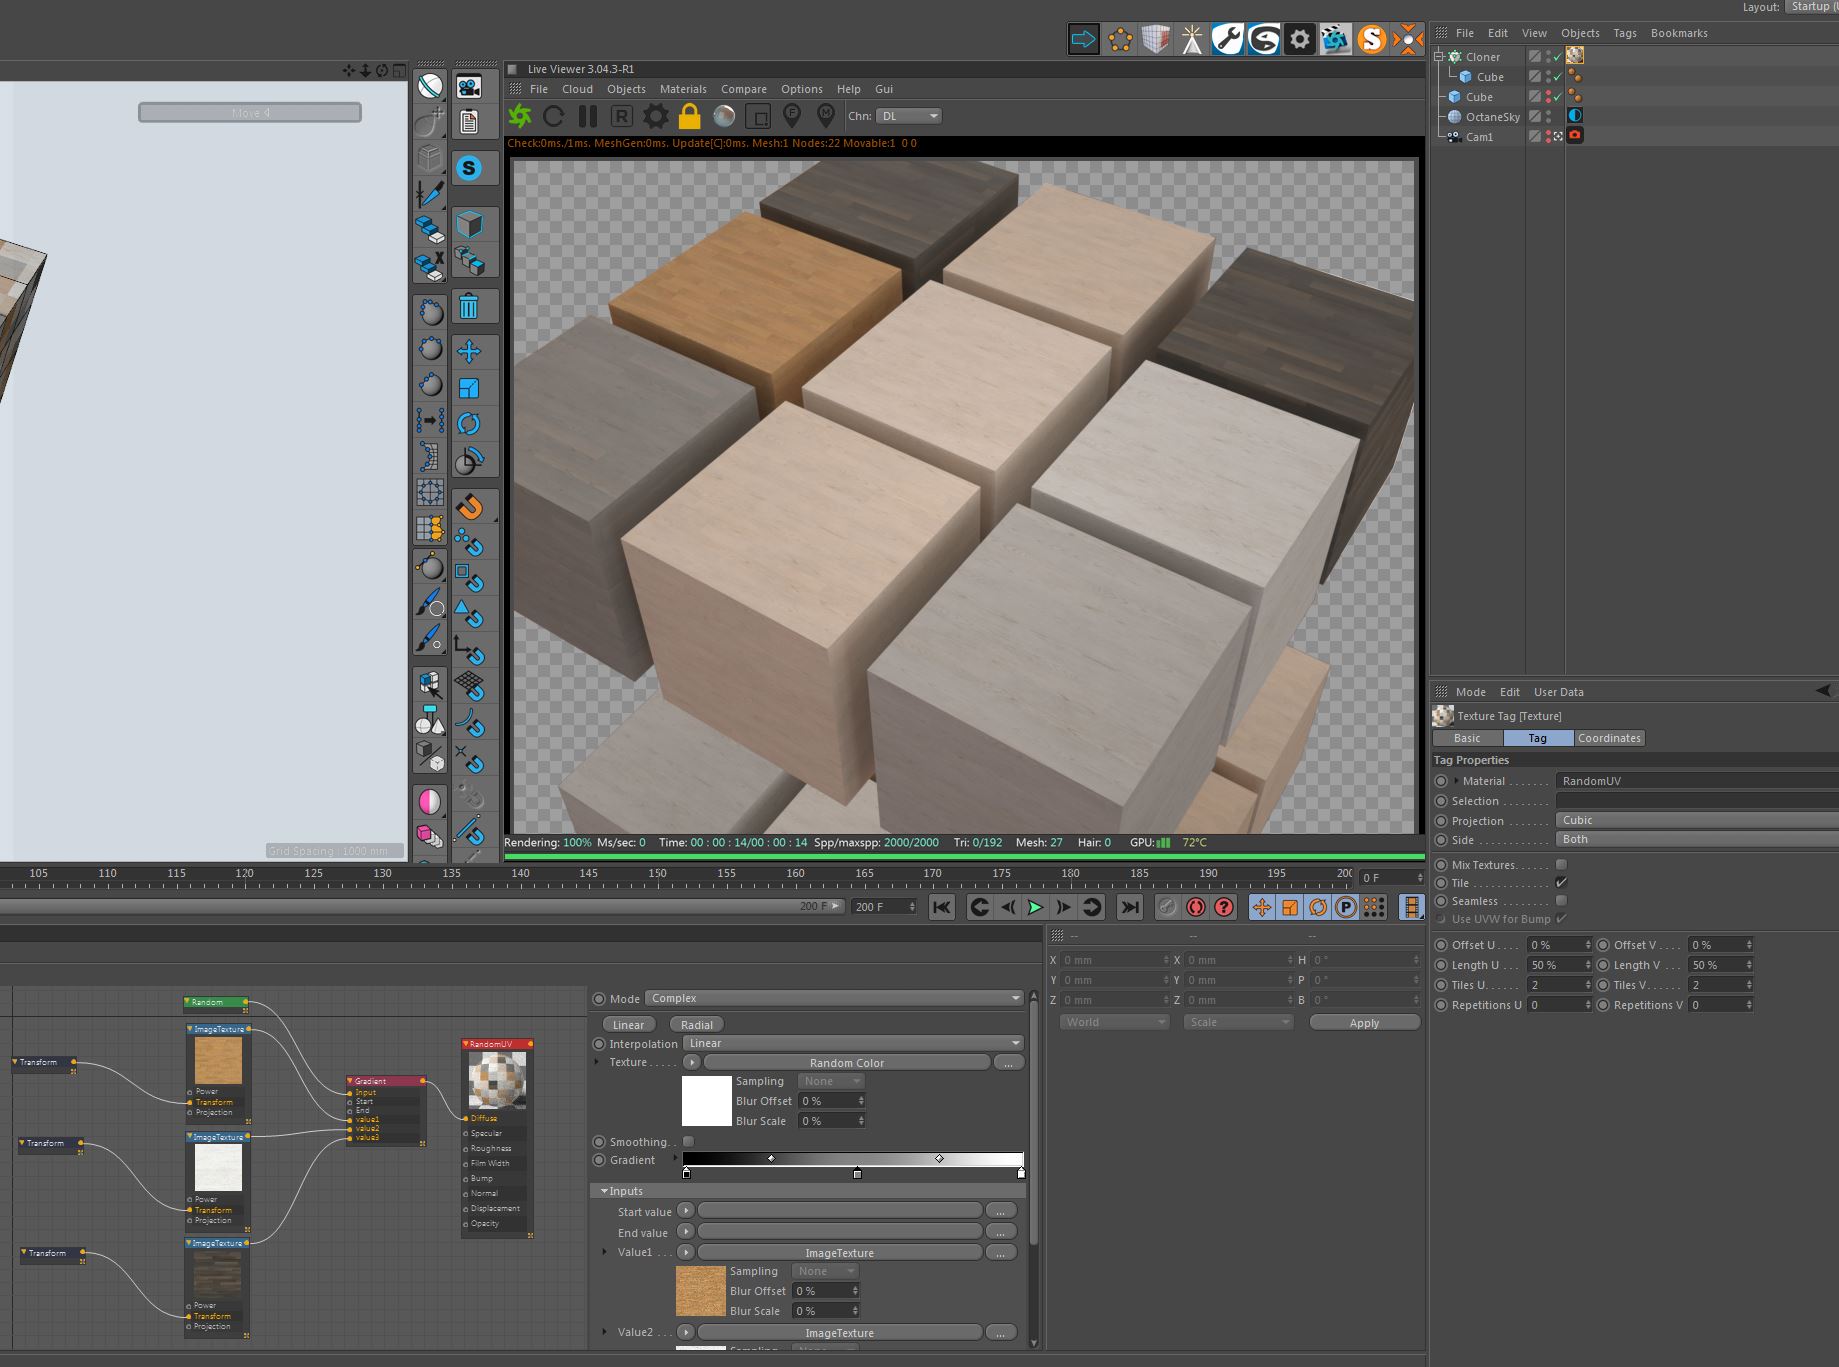Open the Materials menu in Live Viewer
The width and height of the screenshot is (1839, 1367).
(x=683, y=89)
